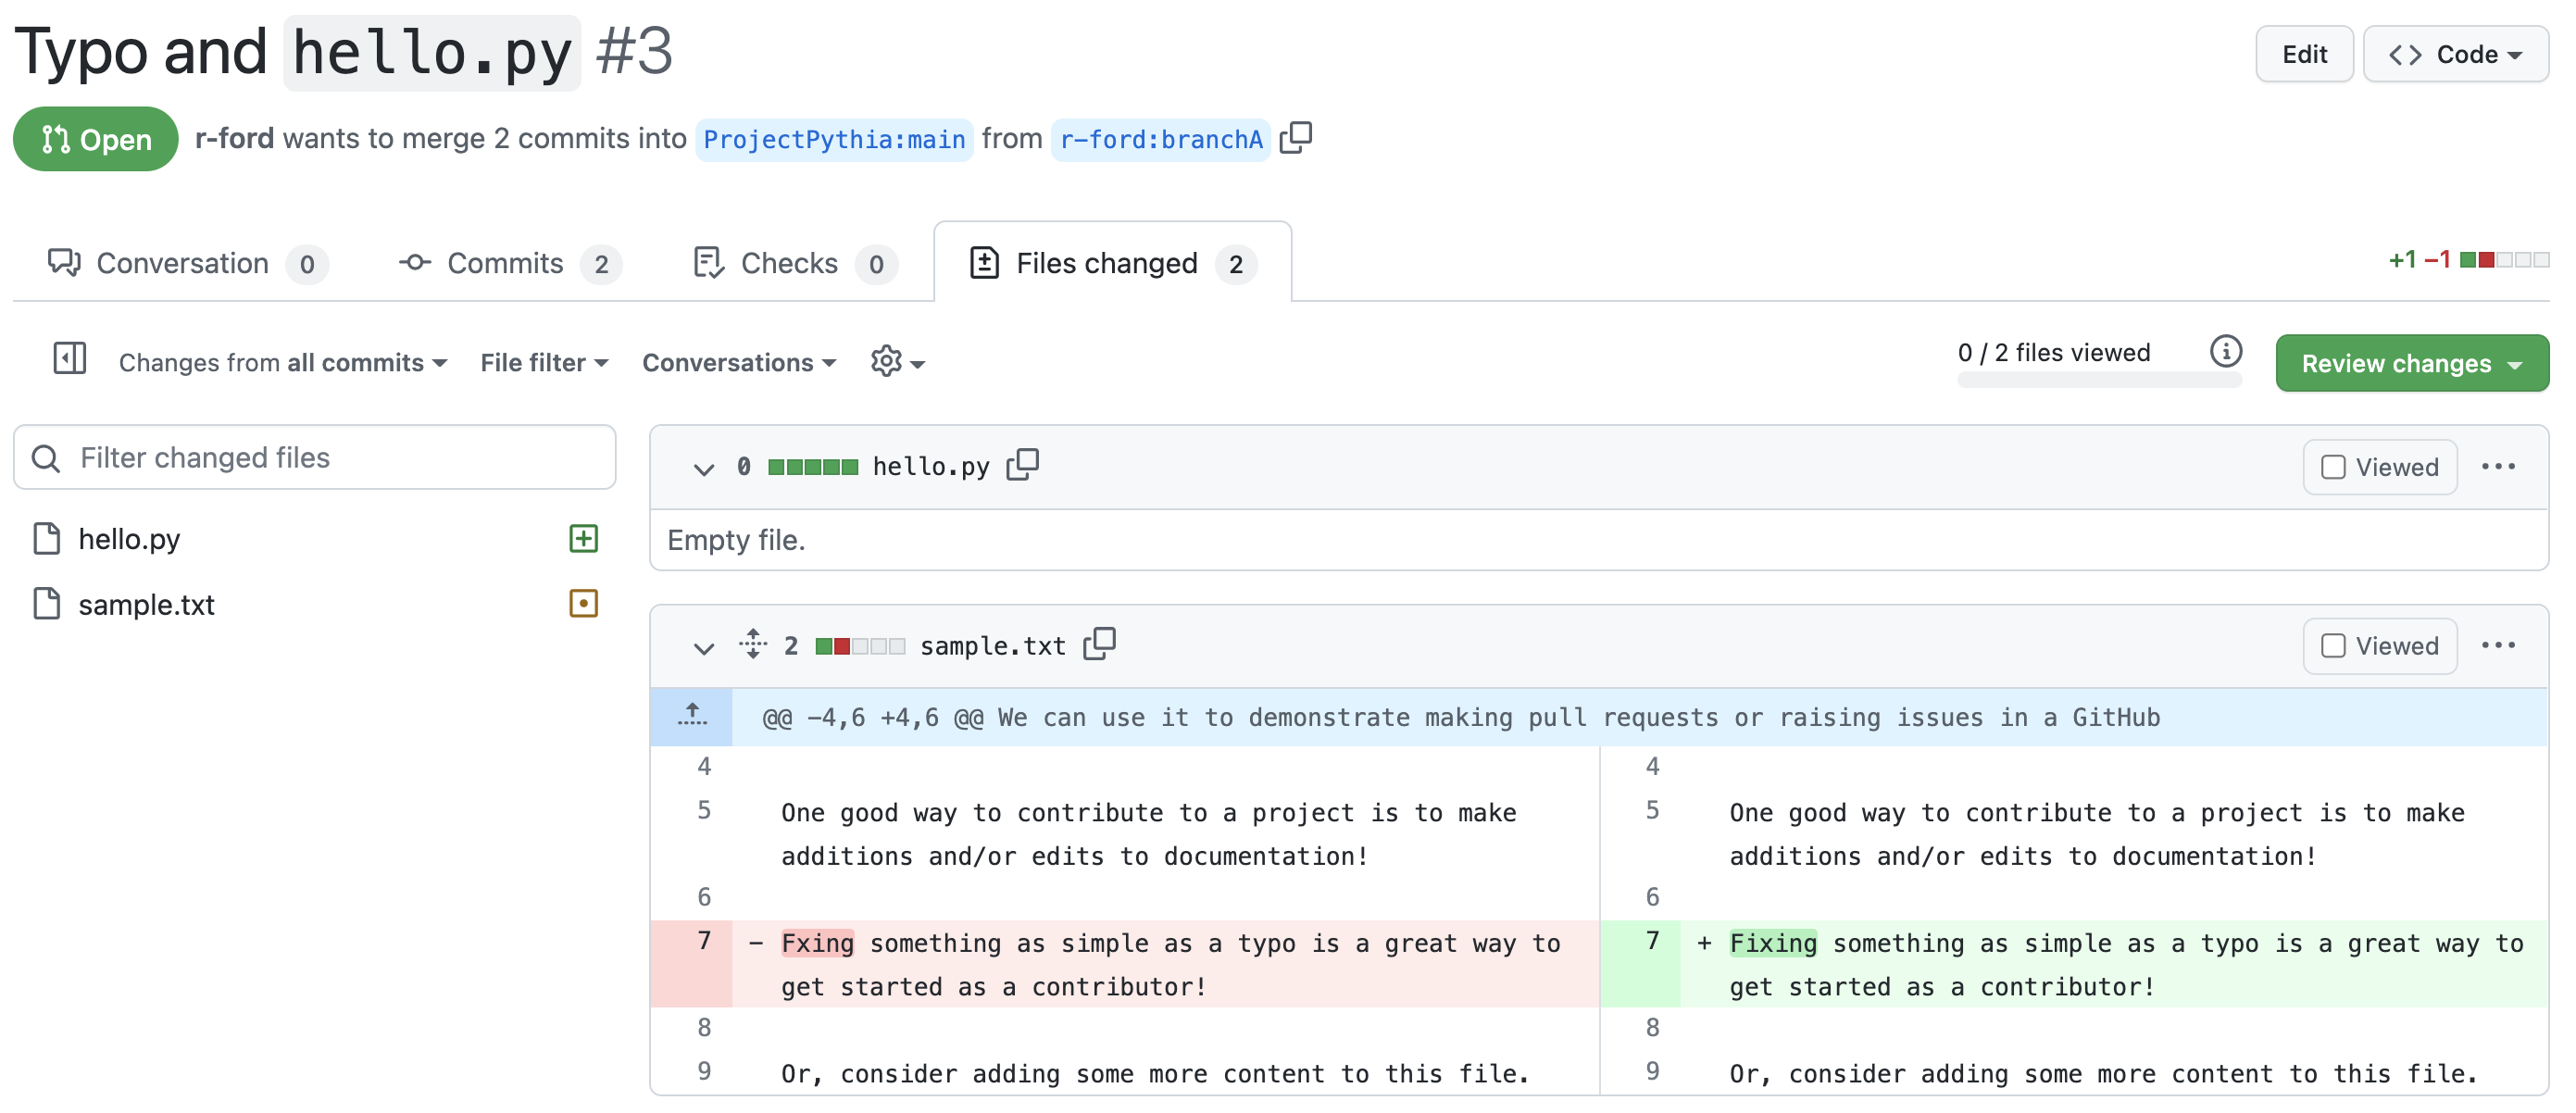Screen dimensions: 2576x1113
Task: Open more options for hello.py file
Action: [2497, 467]
